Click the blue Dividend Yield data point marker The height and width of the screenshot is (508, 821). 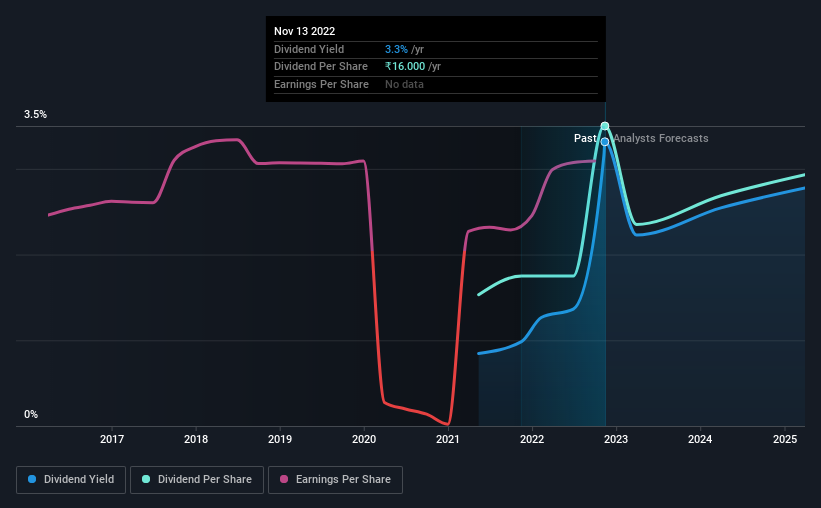click(605, 142)
